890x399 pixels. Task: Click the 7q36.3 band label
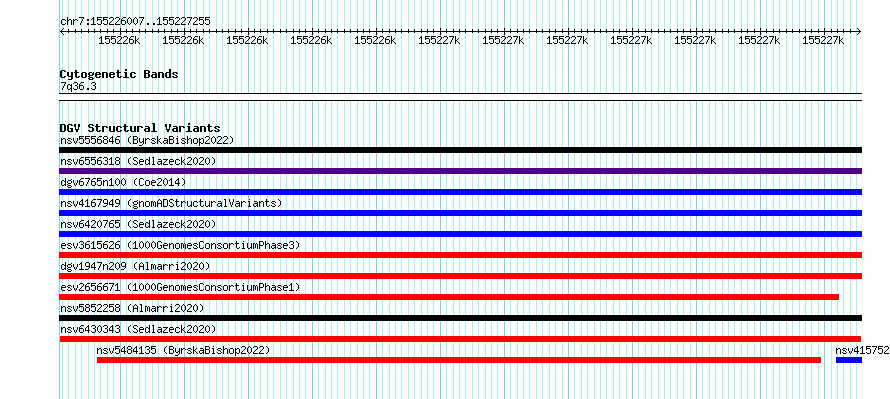78,86
